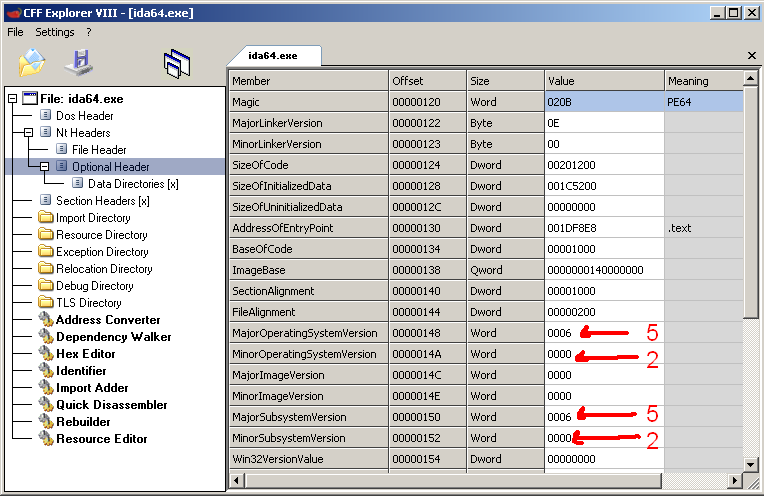Screen dimensions: 764x496
Task: Select the File Header page icon
Action: pyautogui.click(x=61, y=149)
